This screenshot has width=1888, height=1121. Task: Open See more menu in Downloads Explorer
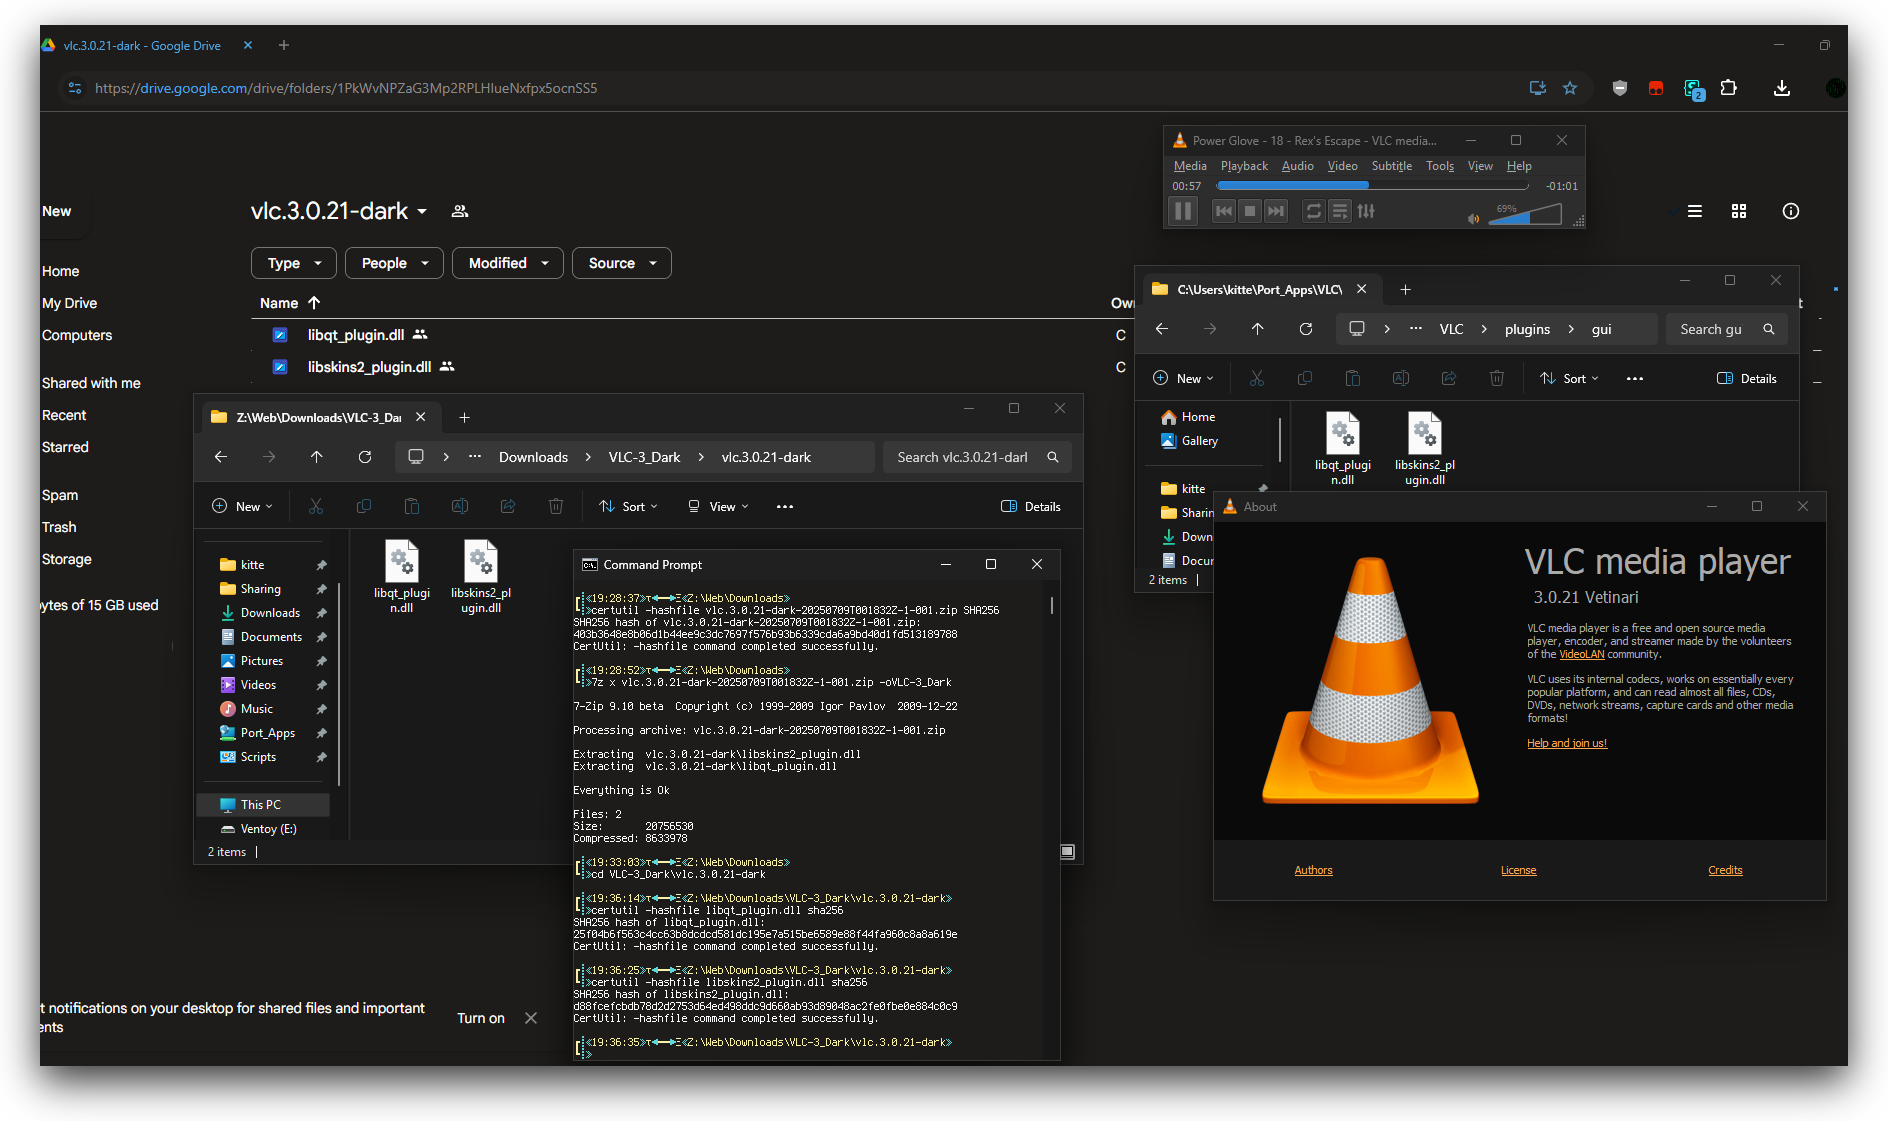coord(785,507)
